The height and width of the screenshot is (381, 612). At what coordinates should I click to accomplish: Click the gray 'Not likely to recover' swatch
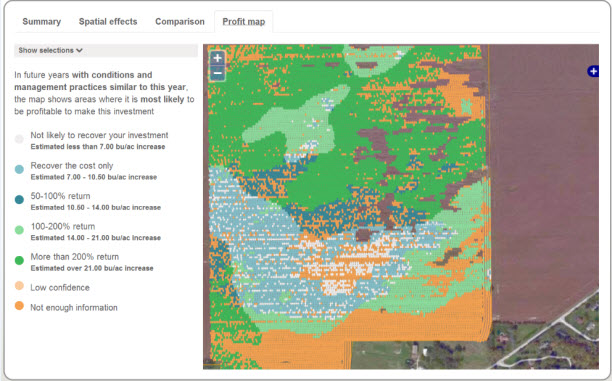[19, 139]
